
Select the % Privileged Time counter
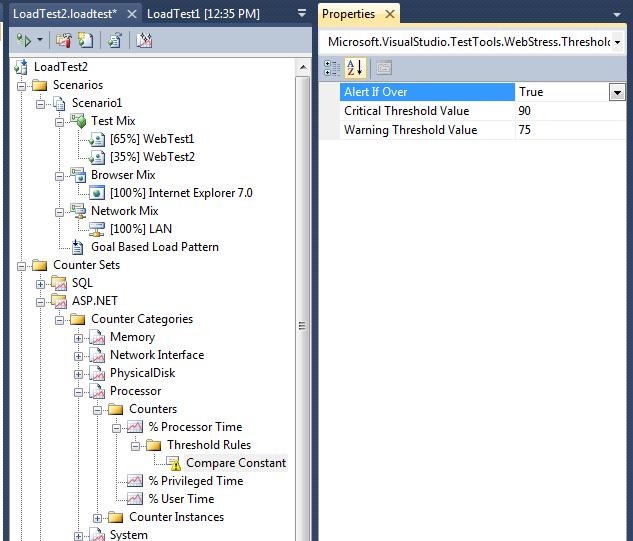[195, 481]
